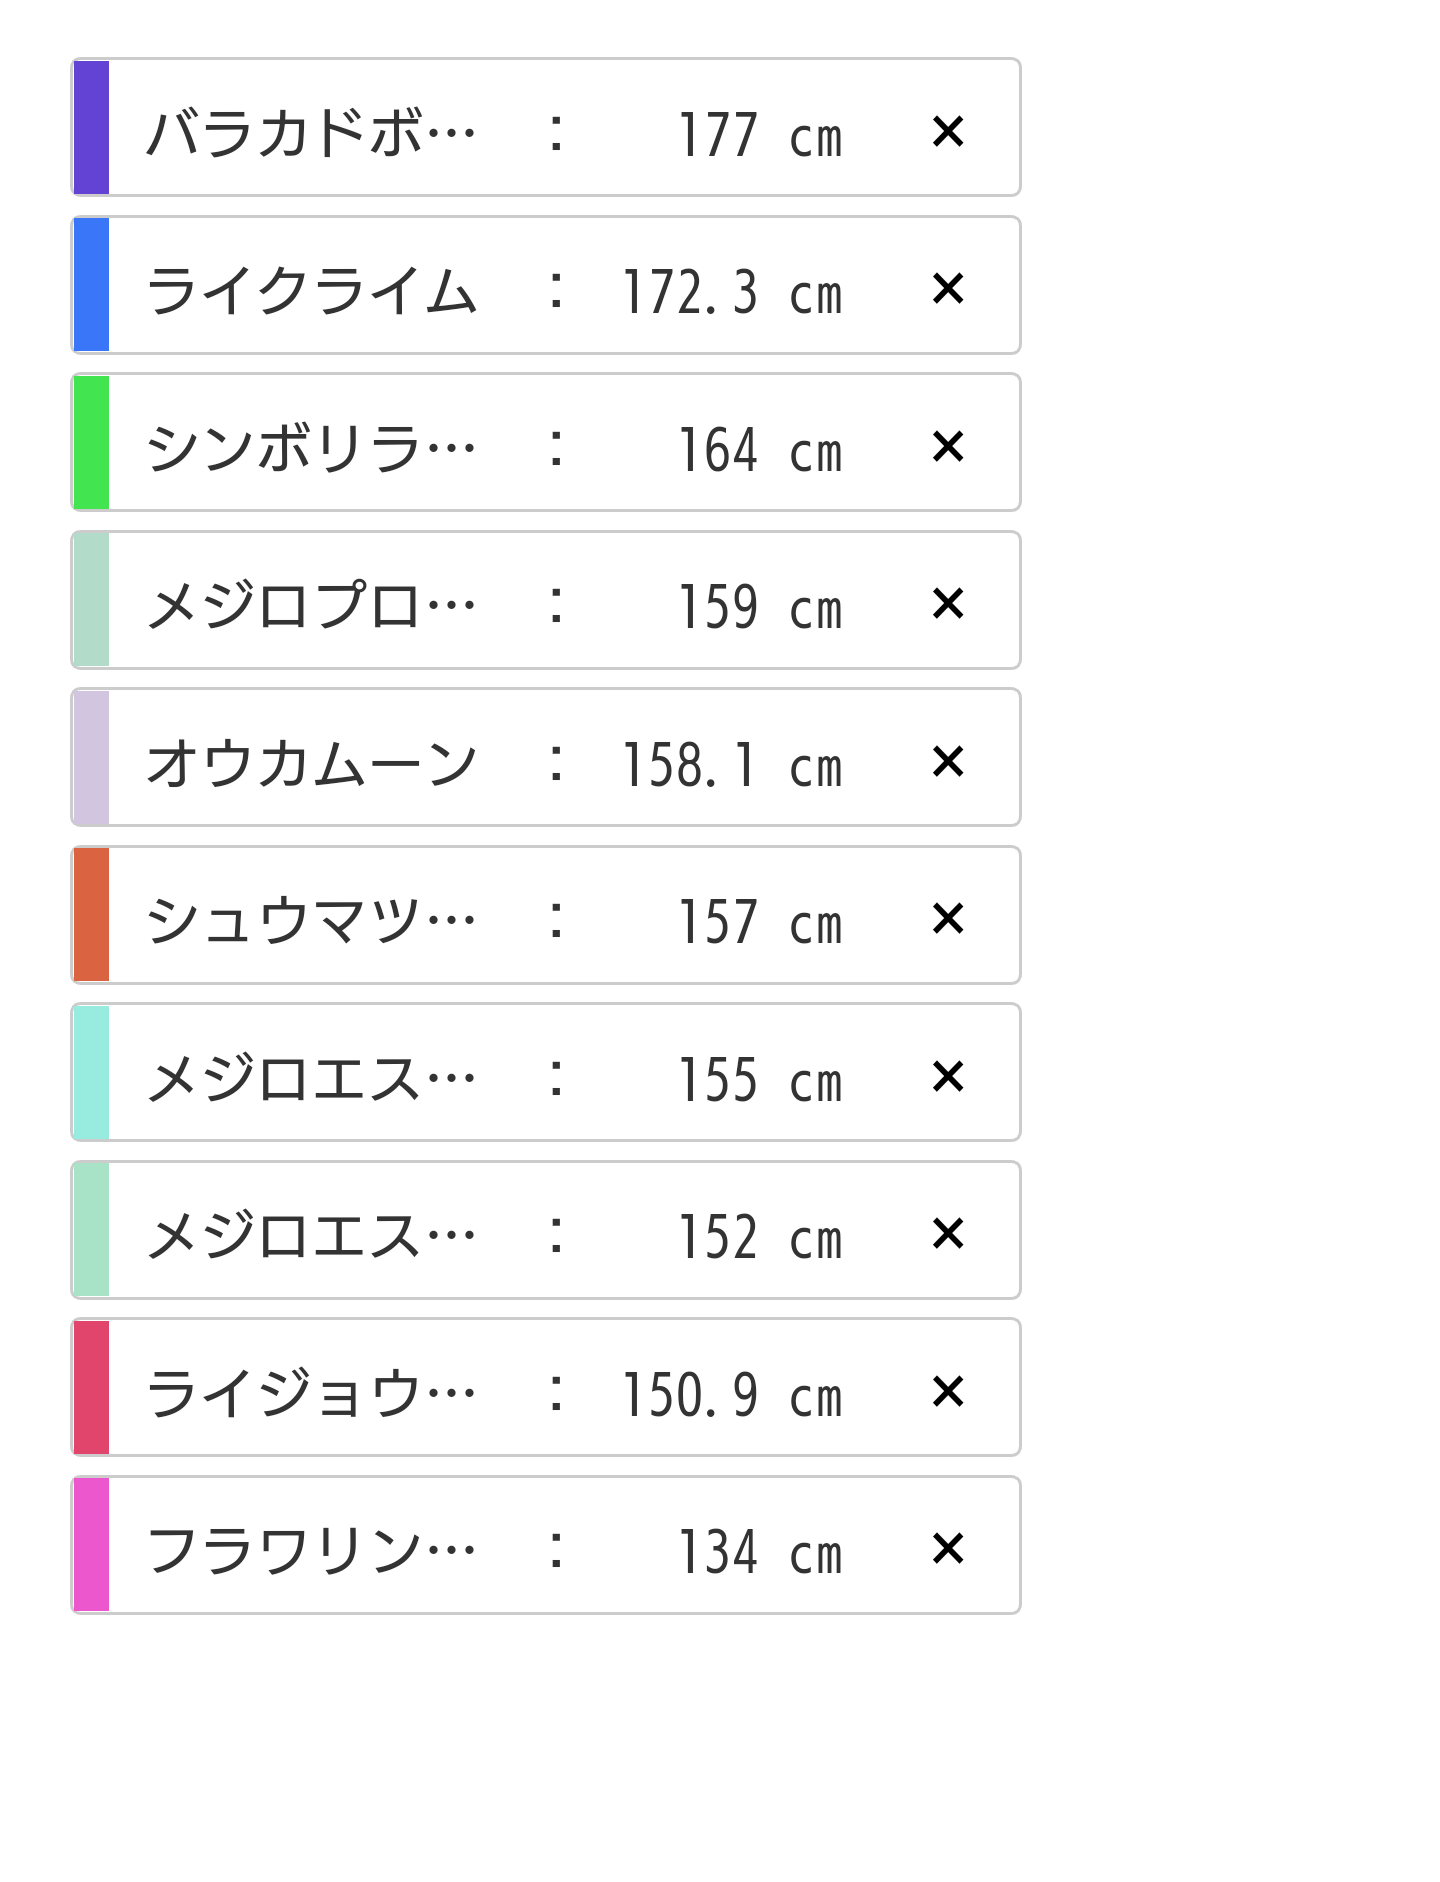Screen dimensions: 1440x1882
Task: Remove the 152 cm メジロエス… entry
Action: point(947,1233)
